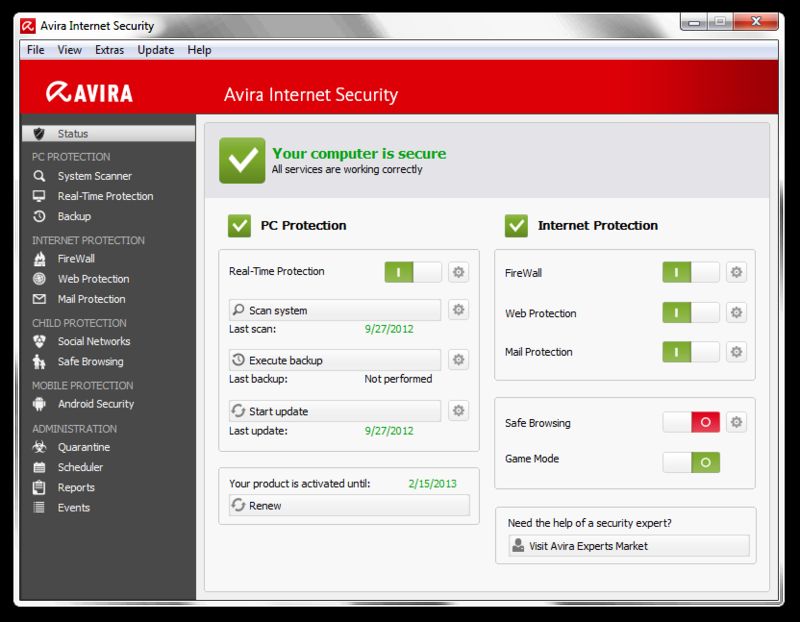
Task: Click the last update date 9/27/2012
Action: [389, 431]
